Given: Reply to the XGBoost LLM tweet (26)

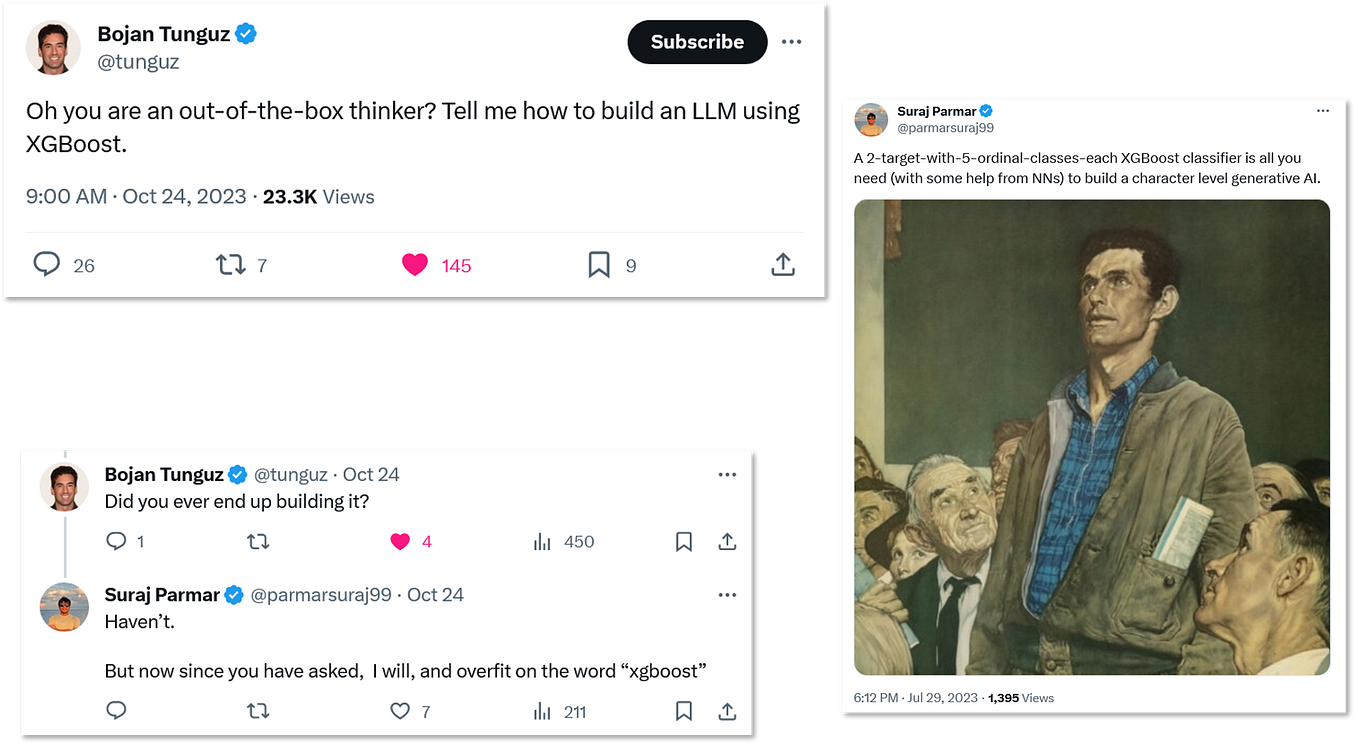Looking at the screenshot, I should [x=47, y=264].
